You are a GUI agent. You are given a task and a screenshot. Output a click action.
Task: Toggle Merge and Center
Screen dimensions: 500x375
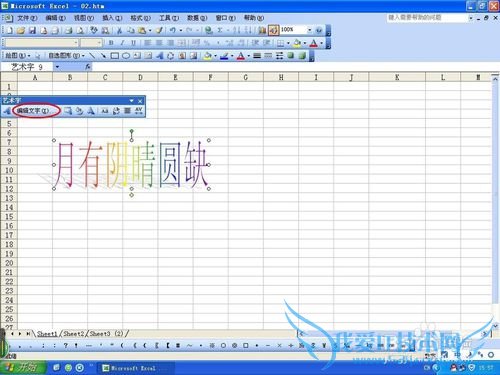[x=182, y=43]
